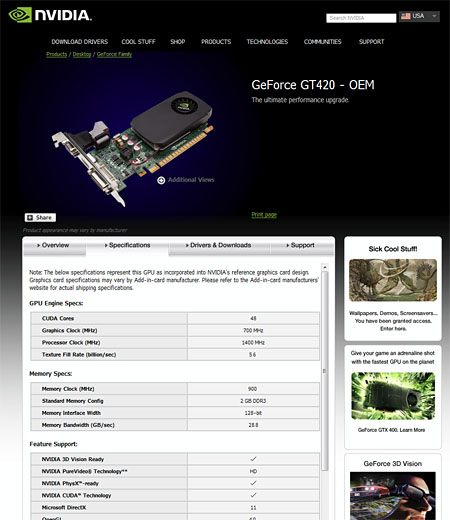The image size is (450, 520).
Task: Click the Enter here link
Action: (x=393, y=329)
